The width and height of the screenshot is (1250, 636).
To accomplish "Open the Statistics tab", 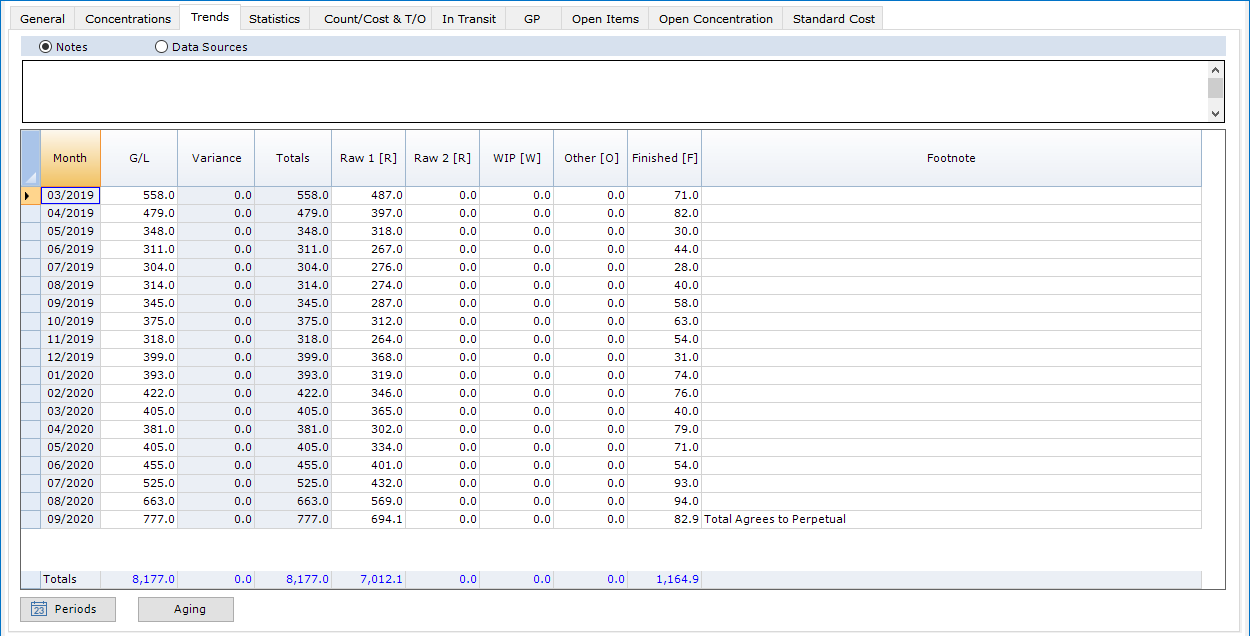I will [x=274, y=17].
